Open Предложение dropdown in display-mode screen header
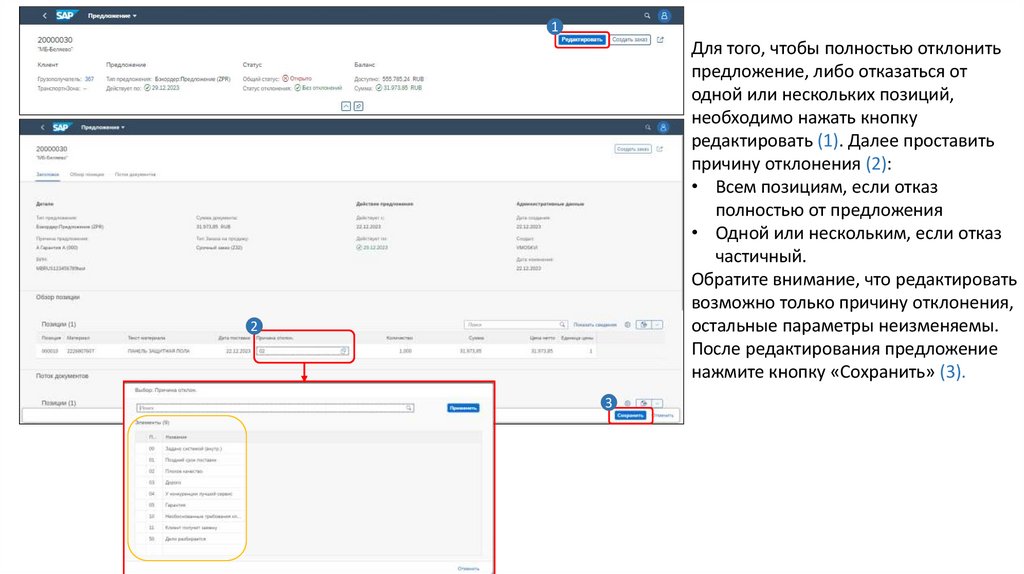This screenshot has height=574, width=1024. [x=112, y=16]
